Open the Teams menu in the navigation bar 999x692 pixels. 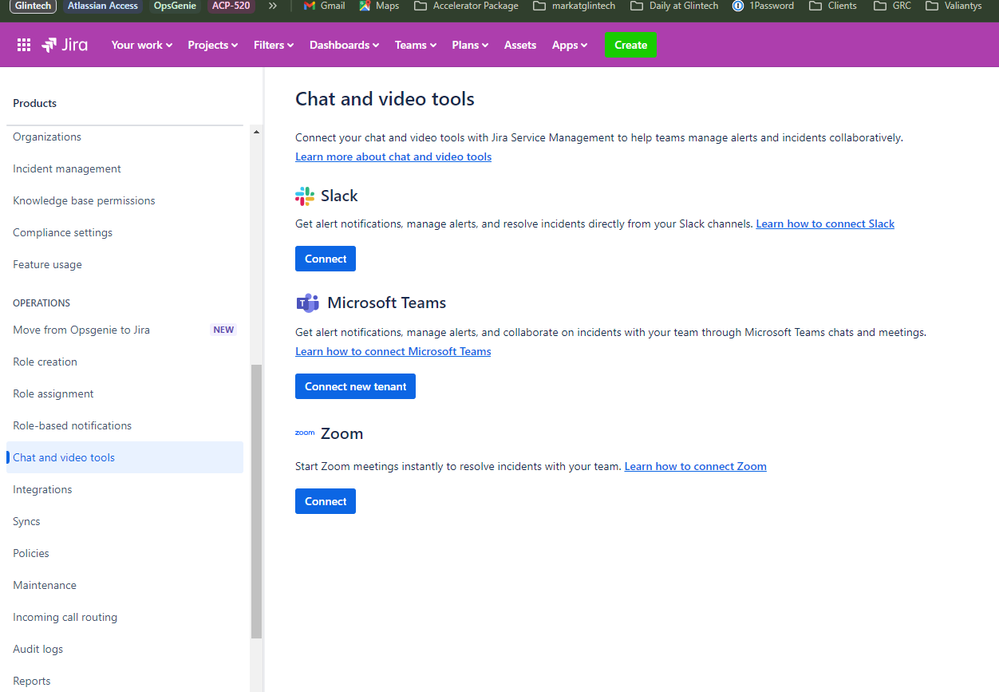[414, 45]
